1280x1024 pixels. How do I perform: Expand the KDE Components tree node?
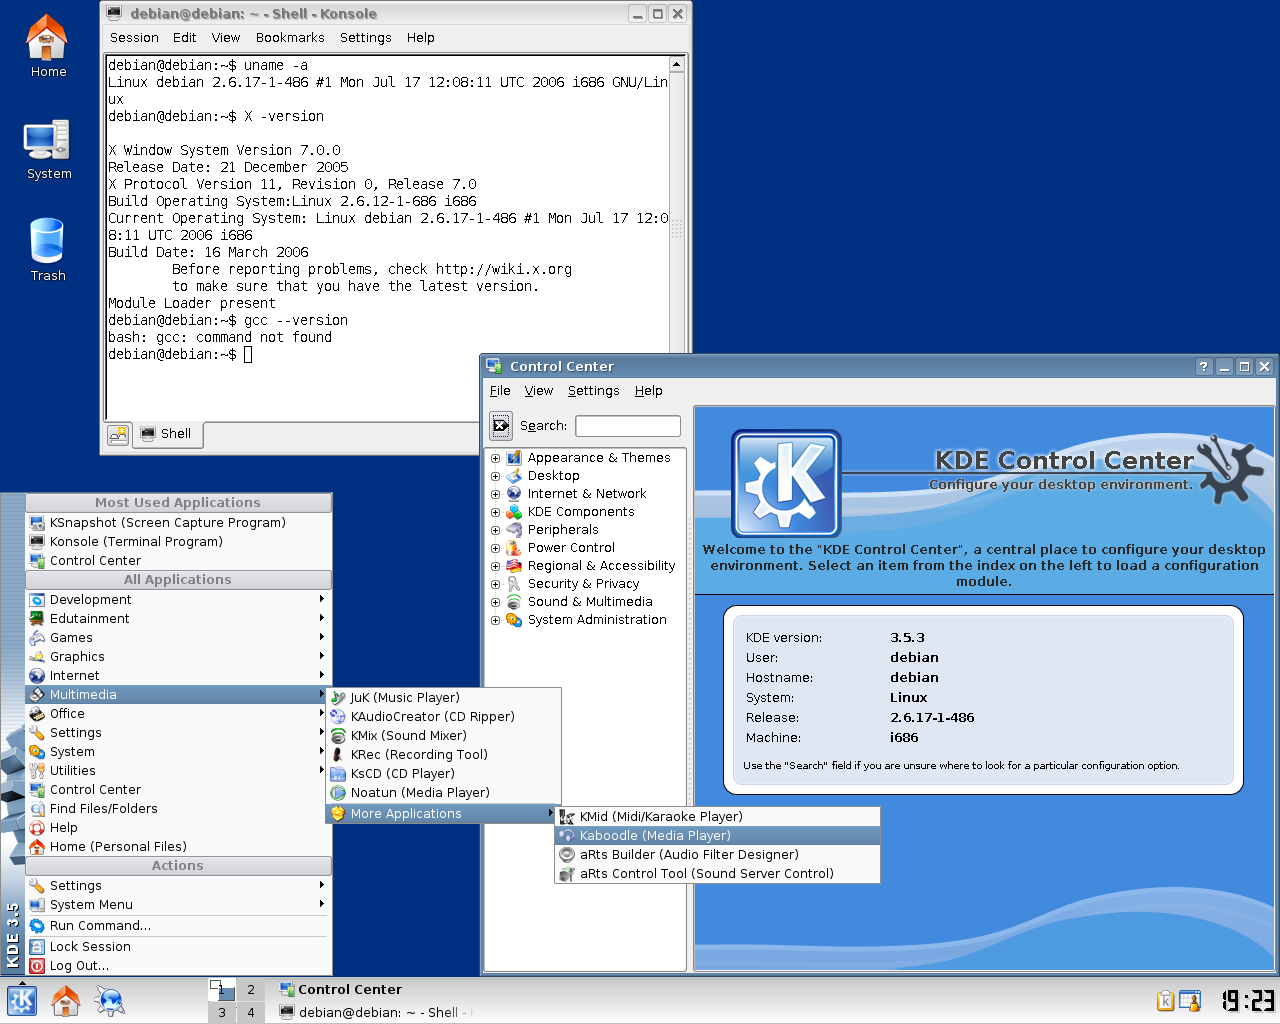pyautogui.click(x=495, y=513)
